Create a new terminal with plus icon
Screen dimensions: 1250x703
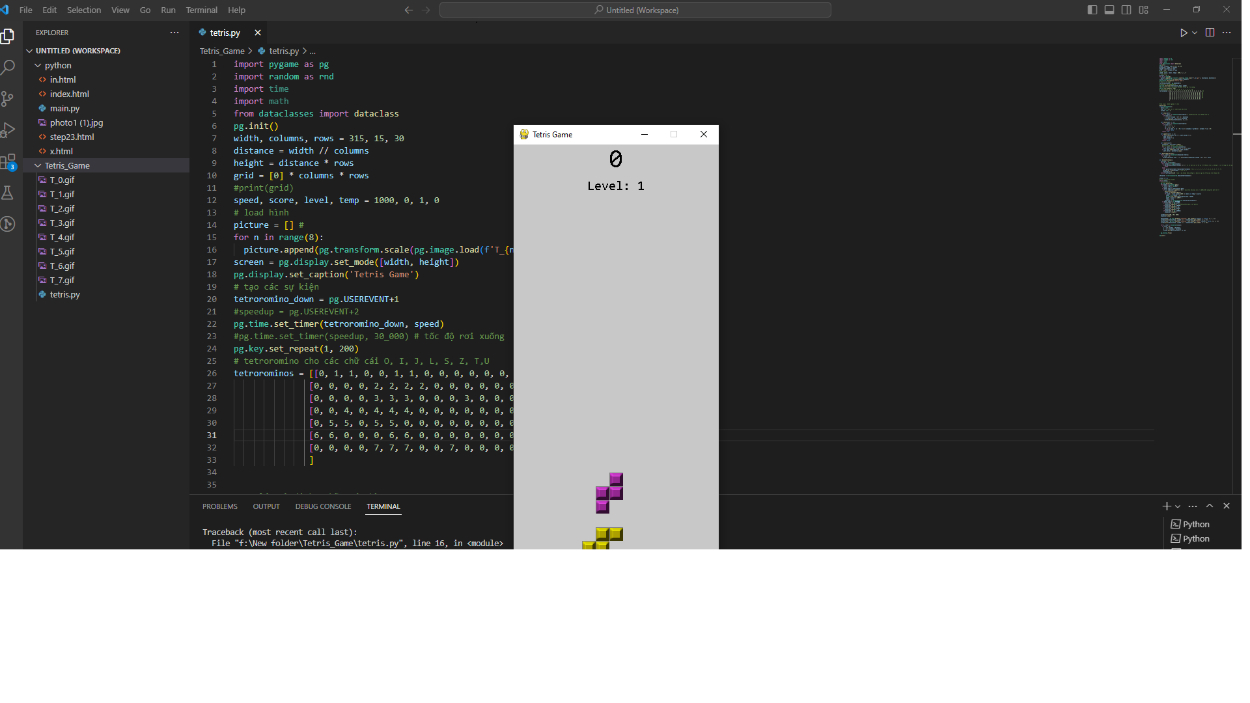coord(1166,506)
